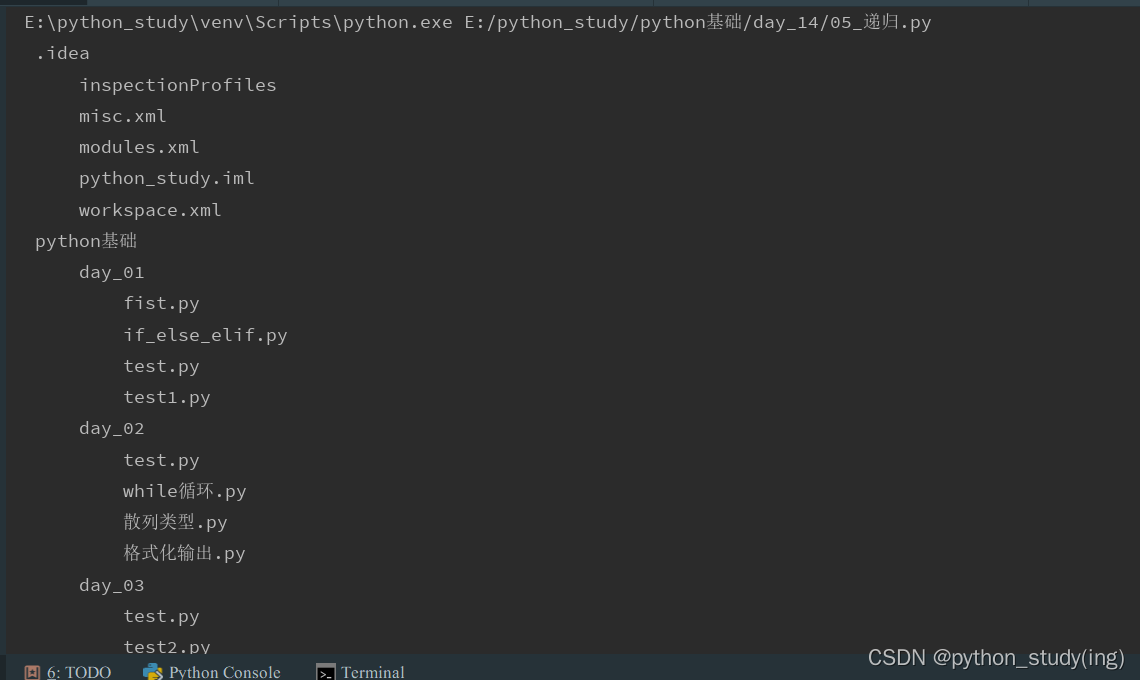Click the while循环.py filename text
This screenshot has width=1140, height=680.
[x=184, y=490]
